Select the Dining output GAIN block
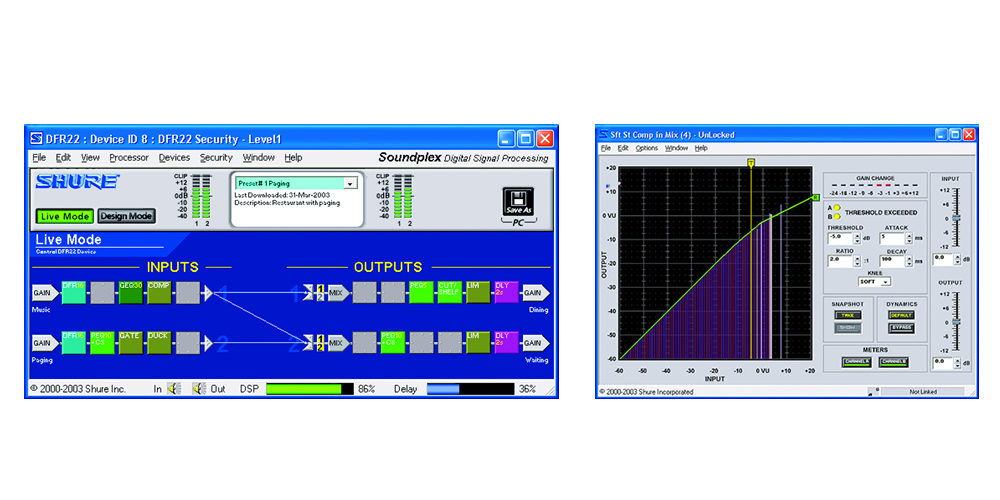The image size is (1000, 500). 536,293
